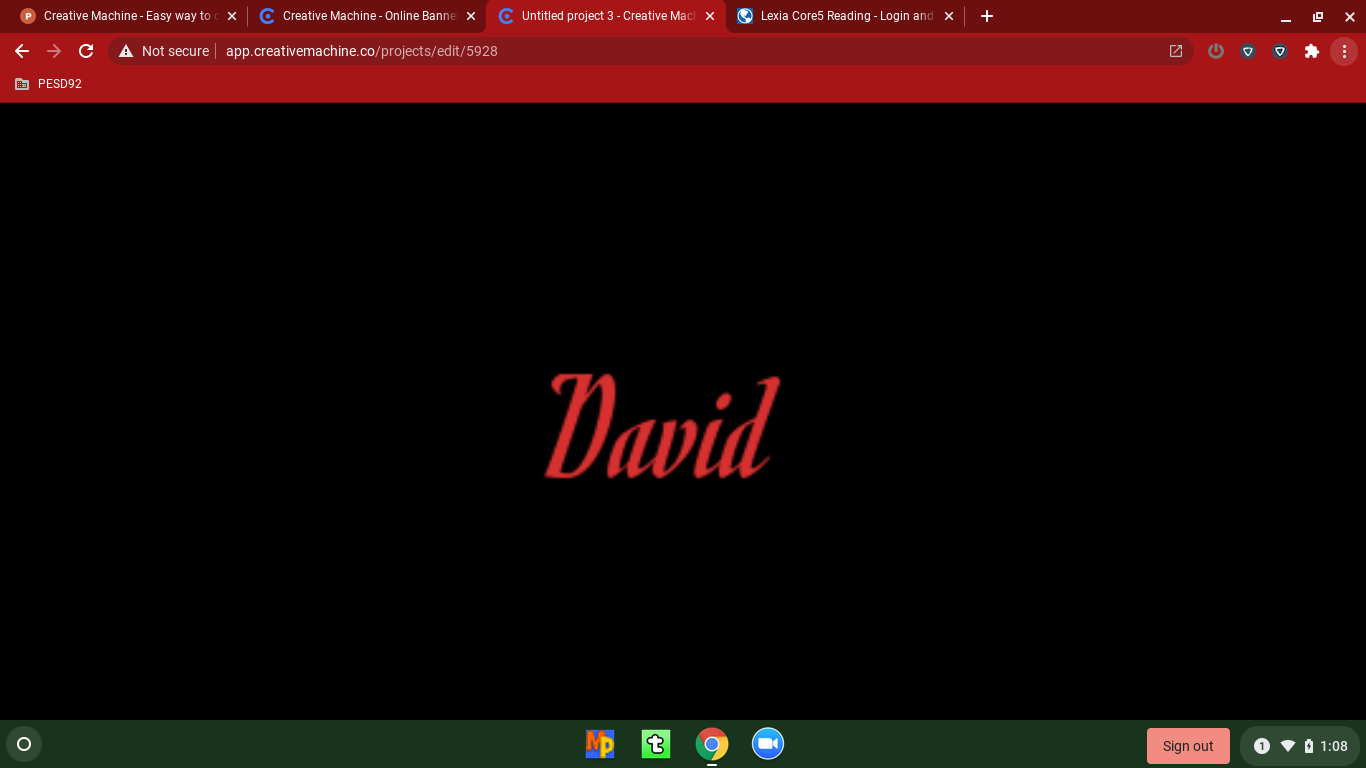
Task: Click the first shield icon beside extensions
Action: tap(1248, 51)
